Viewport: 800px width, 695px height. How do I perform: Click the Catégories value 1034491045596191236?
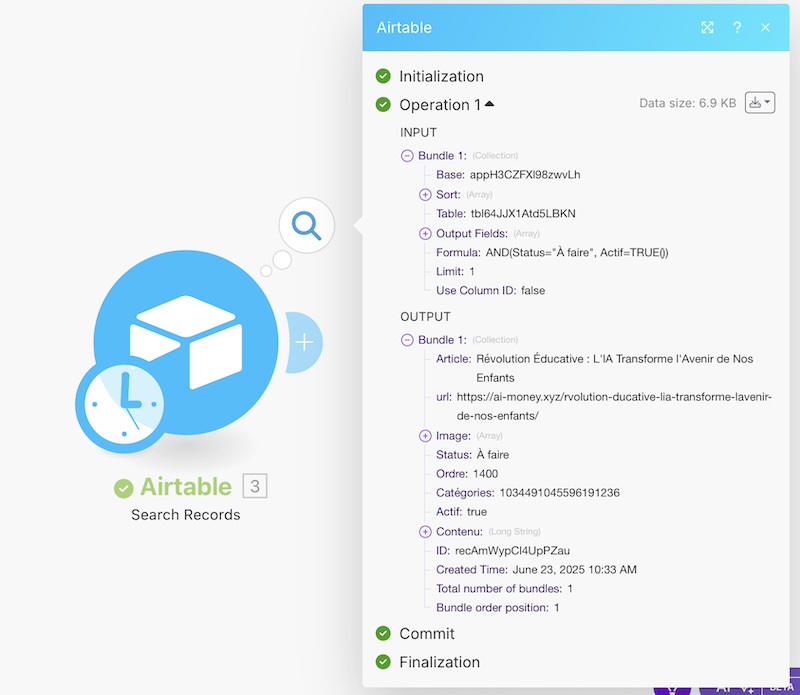[560, 493]
